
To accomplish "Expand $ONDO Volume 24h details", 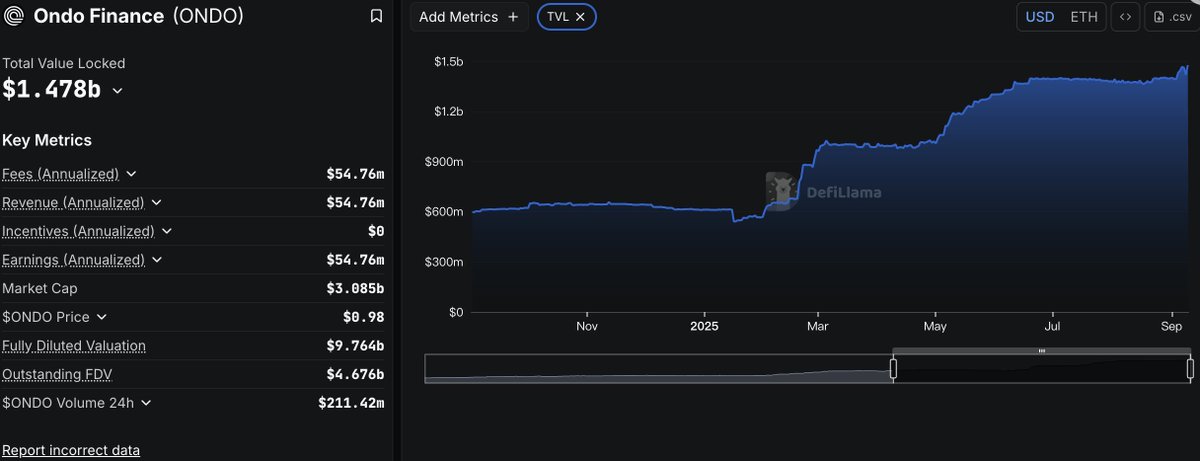I will (146, 403).
